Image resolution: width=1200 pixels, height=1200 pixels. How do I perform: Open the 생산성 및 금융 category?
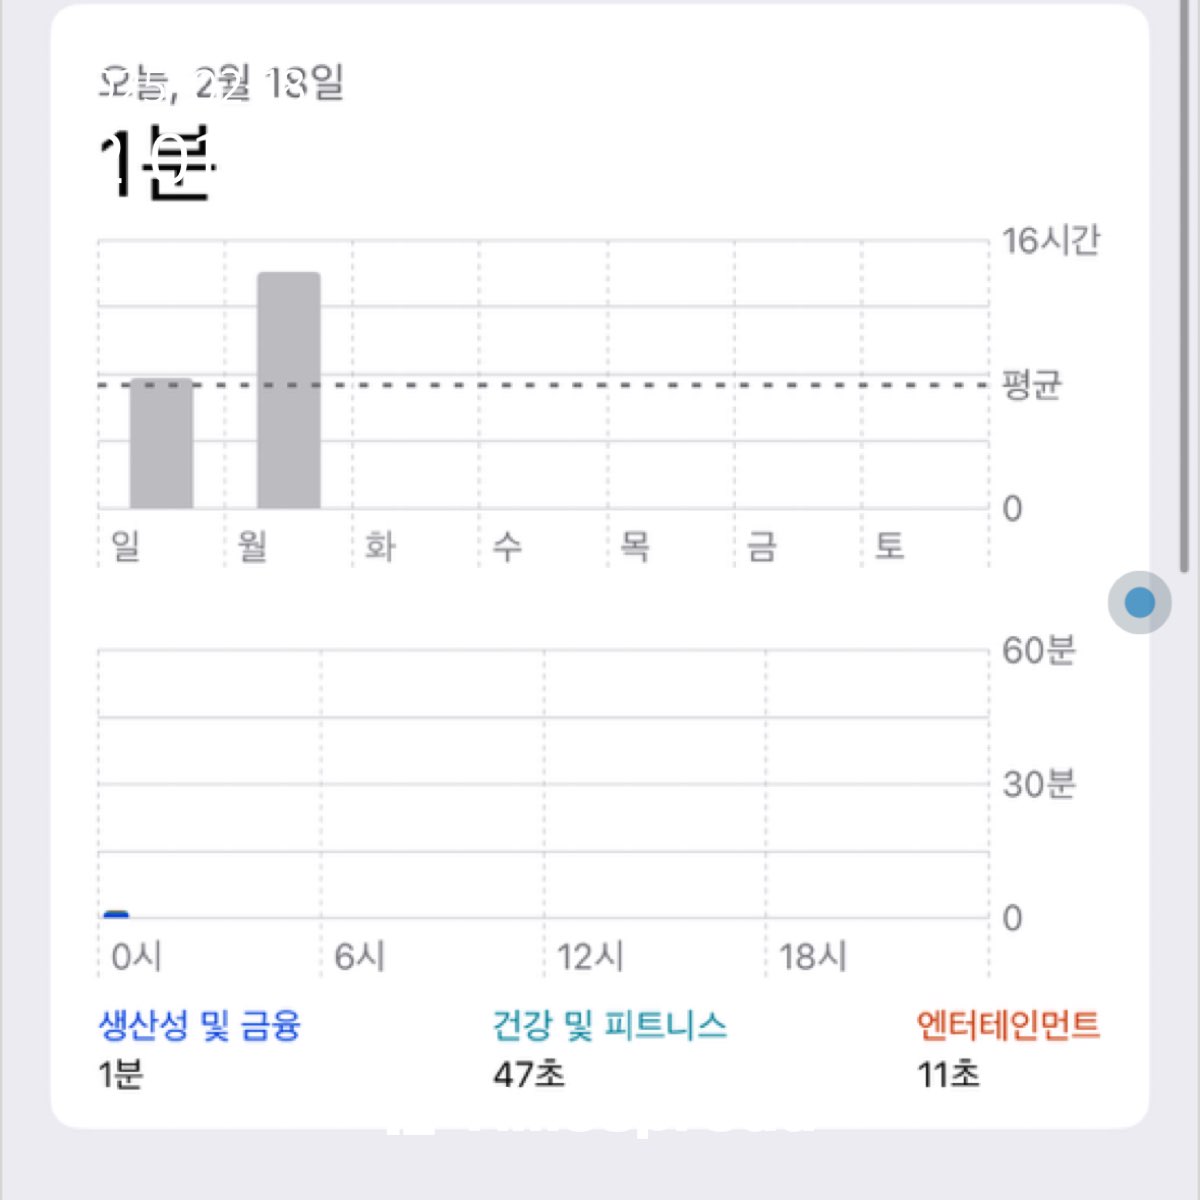(199, 1025)
